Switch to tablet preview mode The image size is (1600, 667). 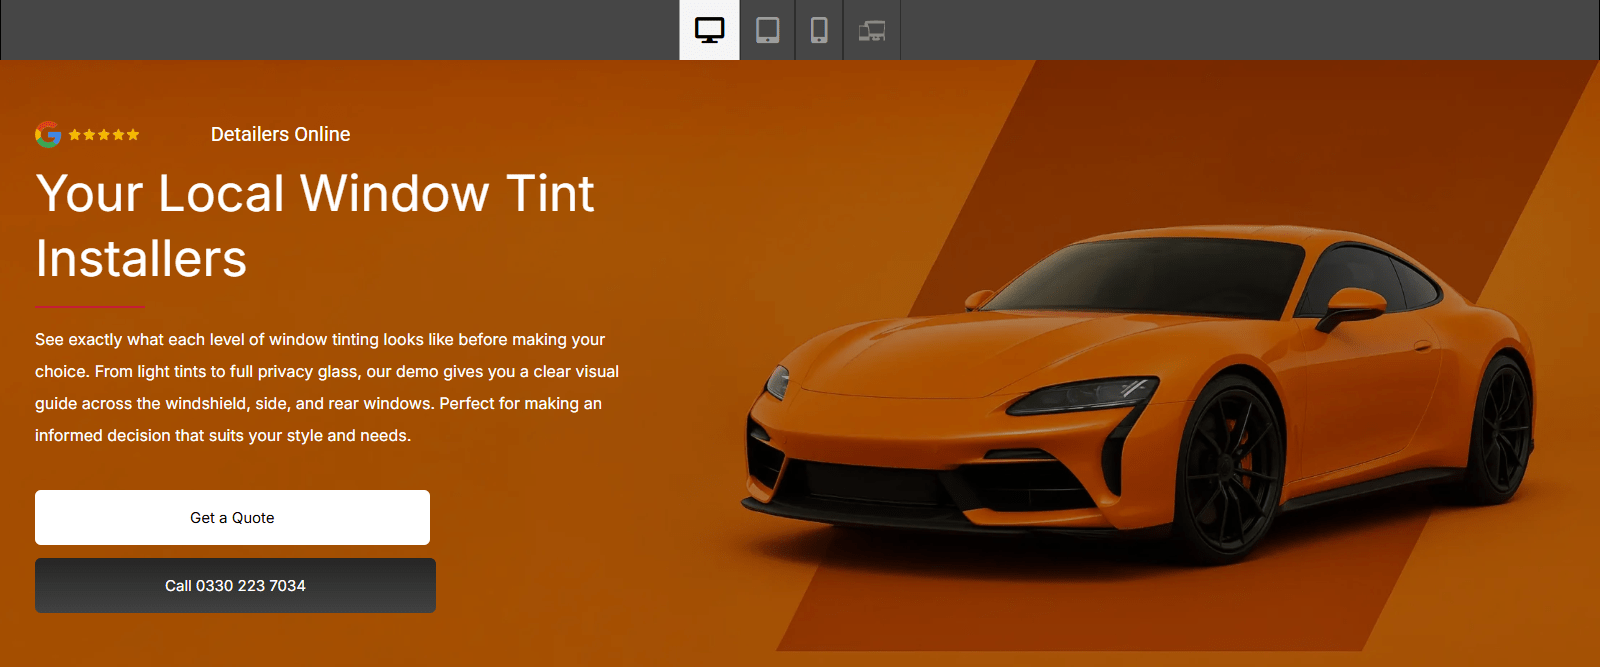click(767, 30)
